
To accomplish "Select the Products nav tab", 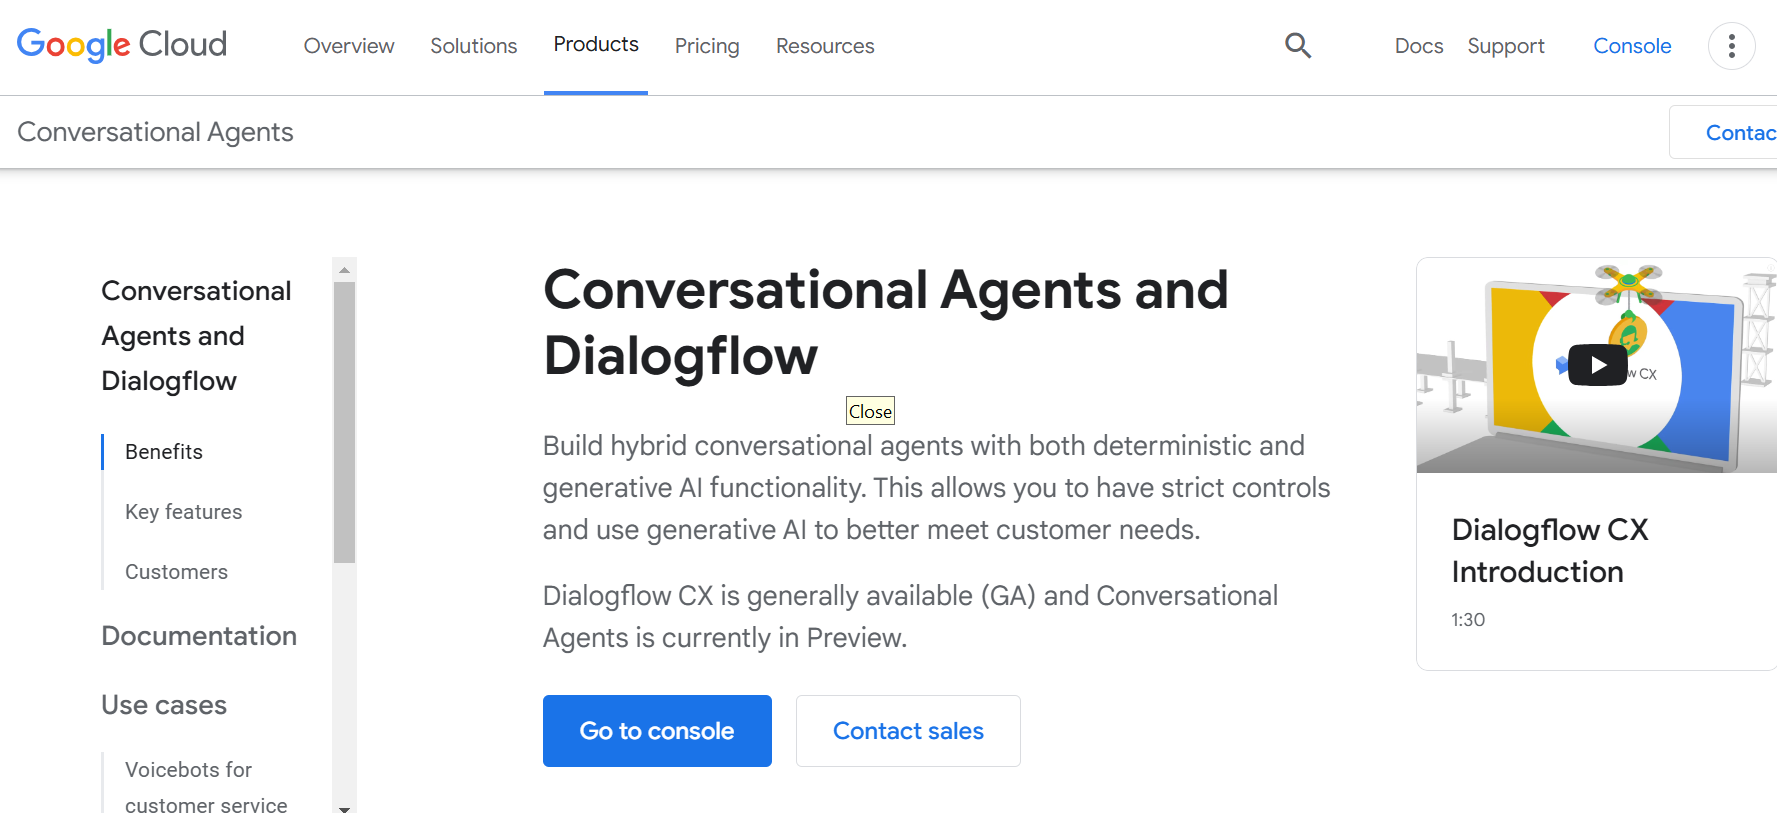I will pos(596,45).
